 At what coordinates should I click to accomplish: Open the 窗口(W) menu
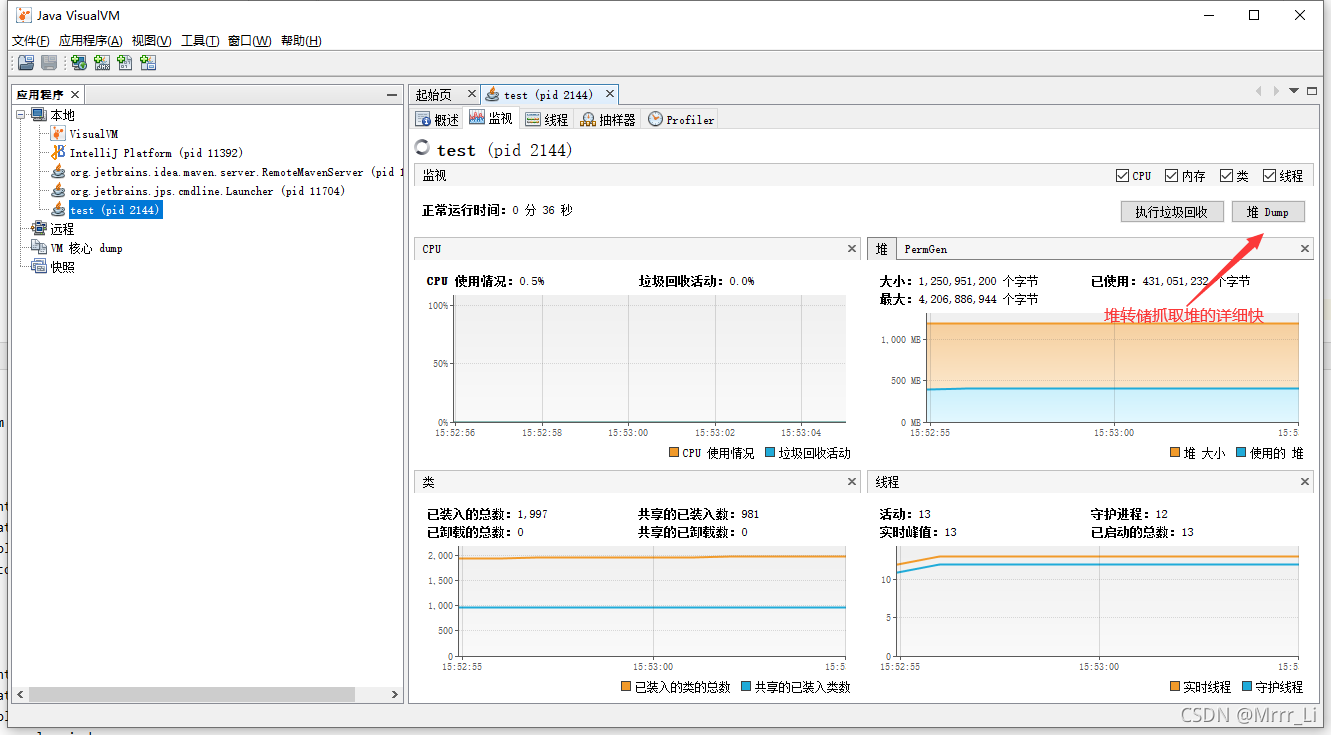[x=249, y=41]
